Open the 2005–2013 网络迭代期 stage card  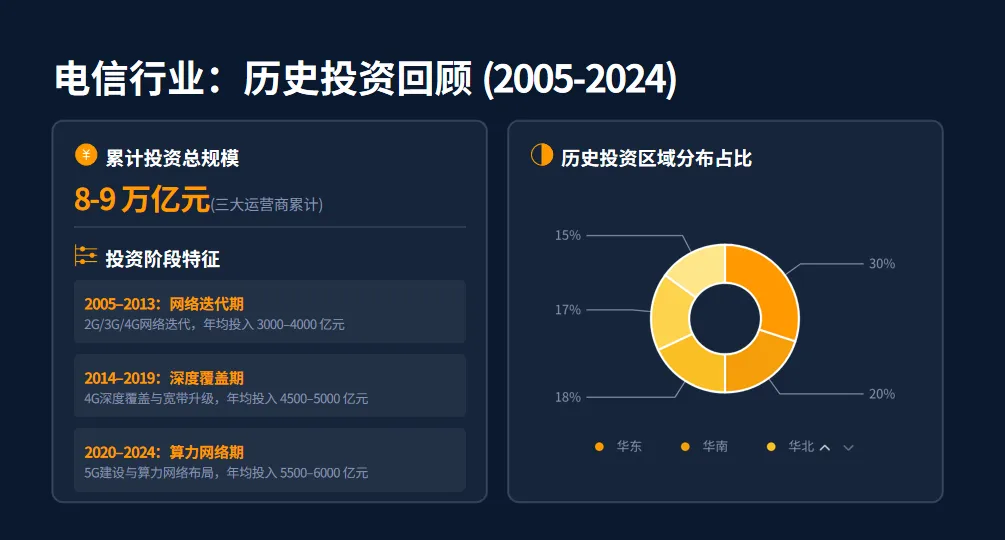[x=270, y=312]
